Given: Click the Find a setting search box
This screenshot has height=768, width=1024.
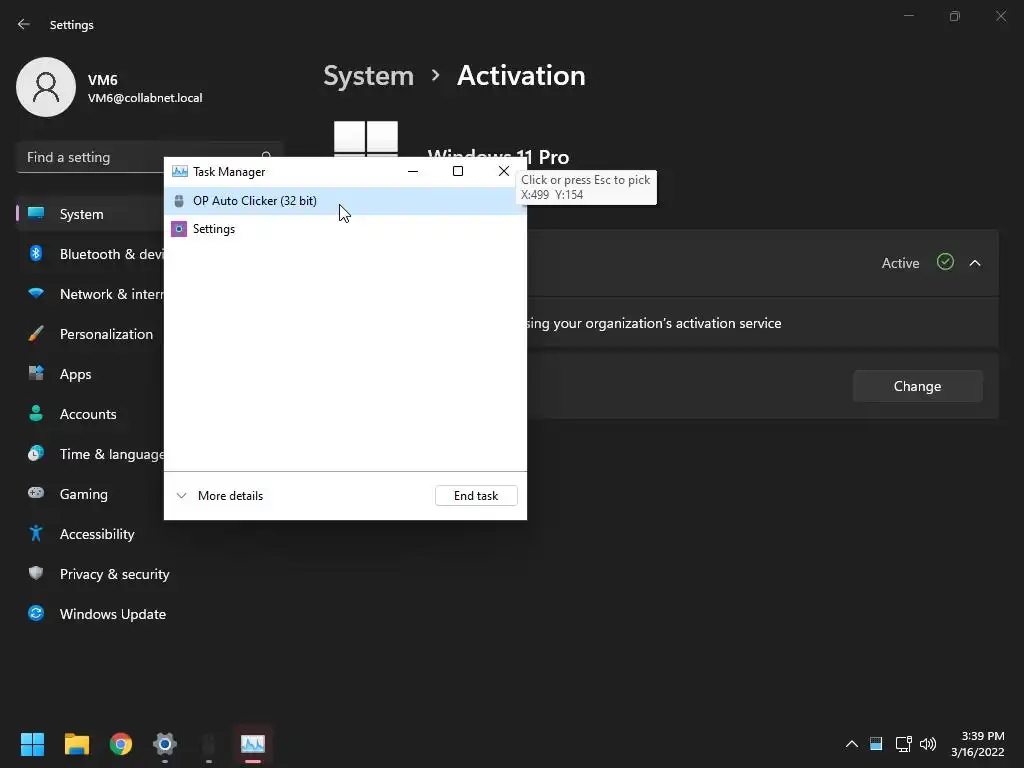Looking at the screenshot, I should point(149,157).
